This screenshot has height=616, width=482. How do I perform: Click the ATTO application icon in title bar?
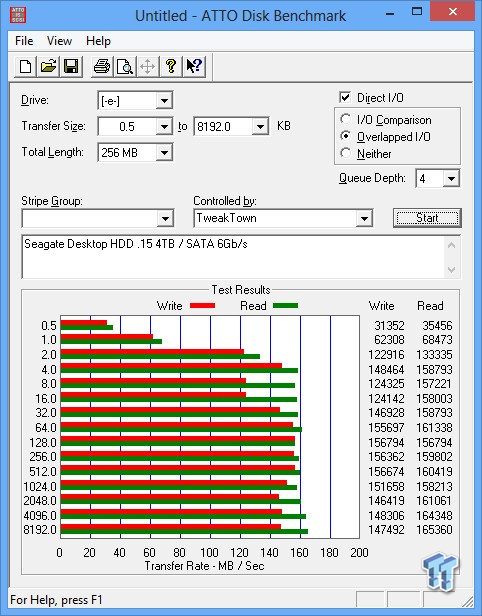click(17, 15)
